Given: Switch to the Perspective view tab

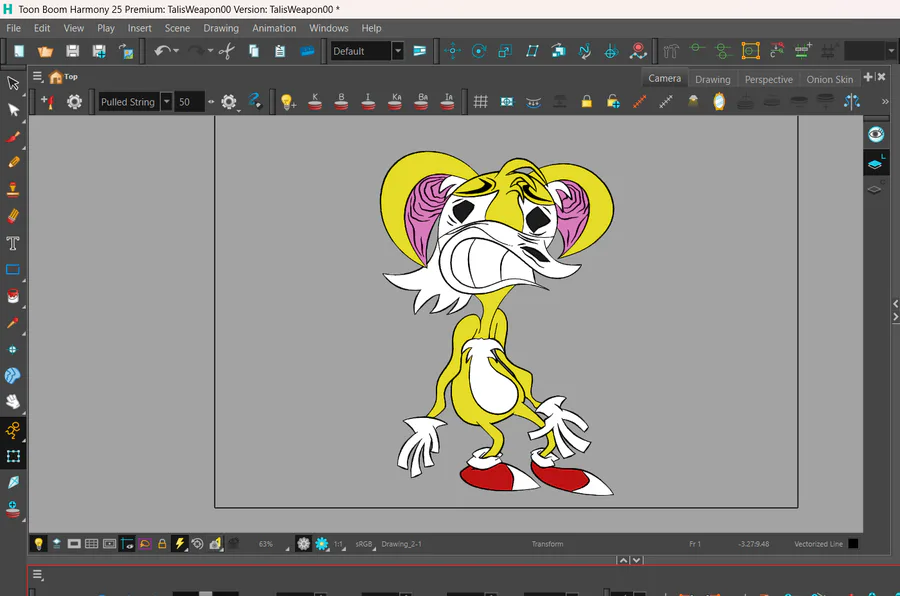Looking at the screenshot, I should point(769,79).
